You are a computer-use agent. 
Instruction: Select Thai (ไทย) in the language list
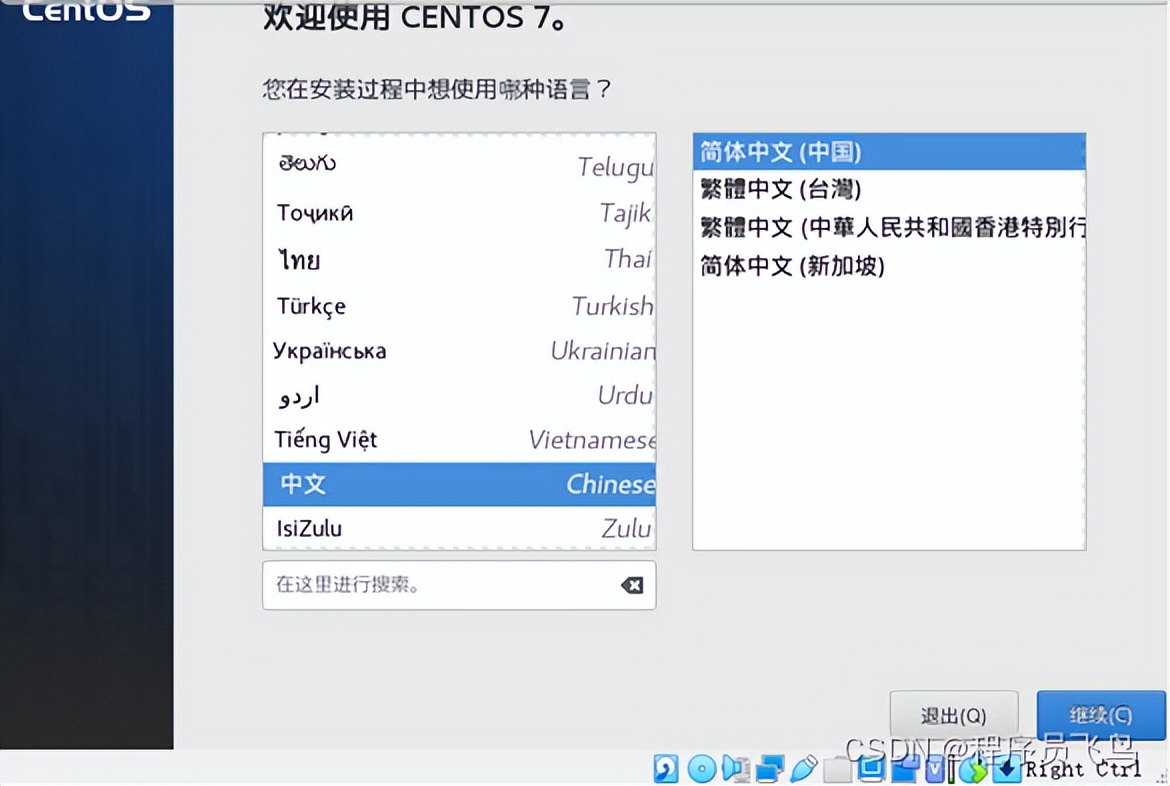(459, 260)
